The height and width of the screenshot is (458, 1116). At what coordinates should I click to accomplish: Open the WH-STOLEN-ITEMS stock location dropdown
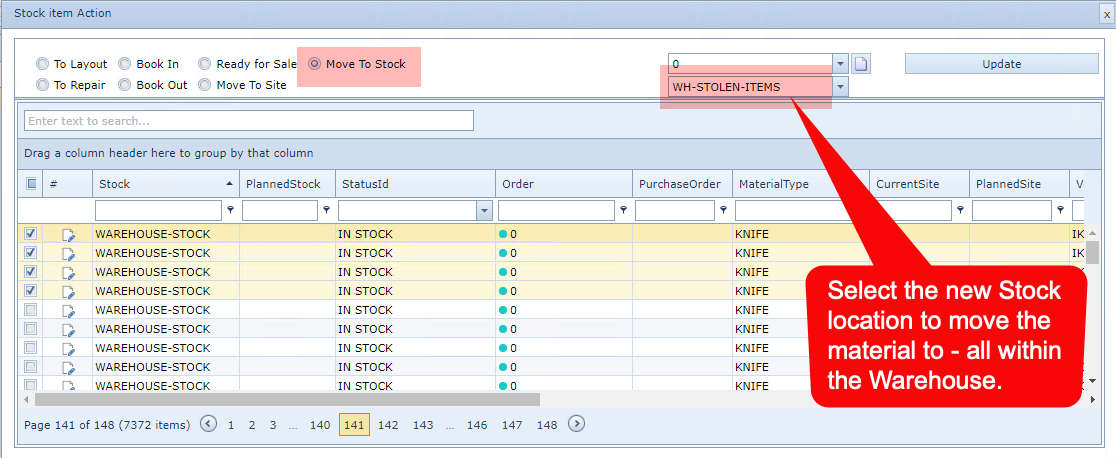tap(840, 87)
